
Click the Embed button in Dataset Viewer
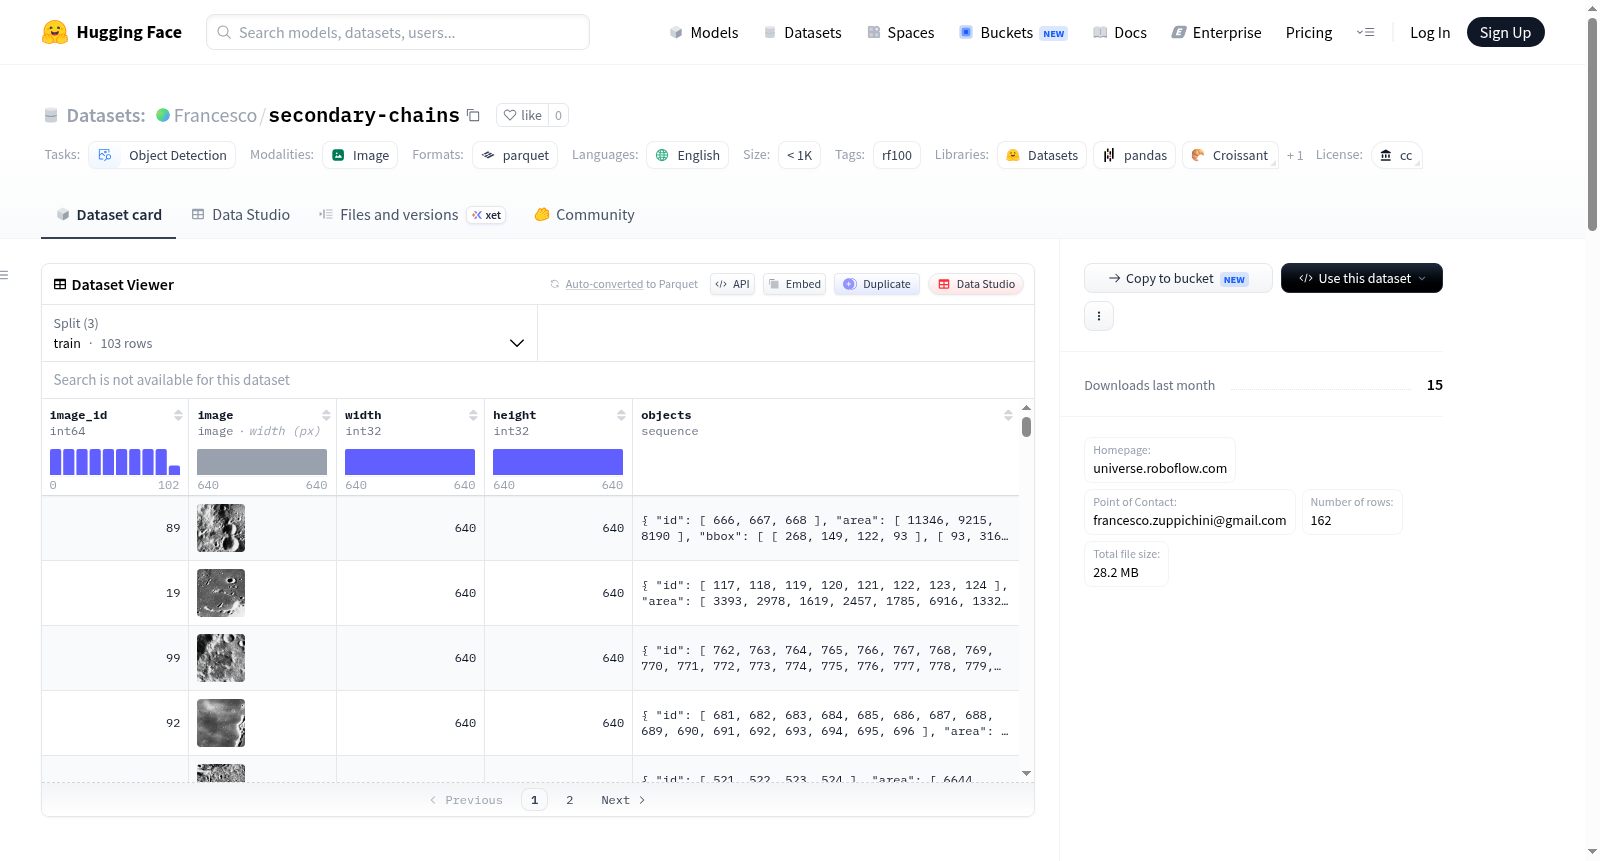pos(795,284)
